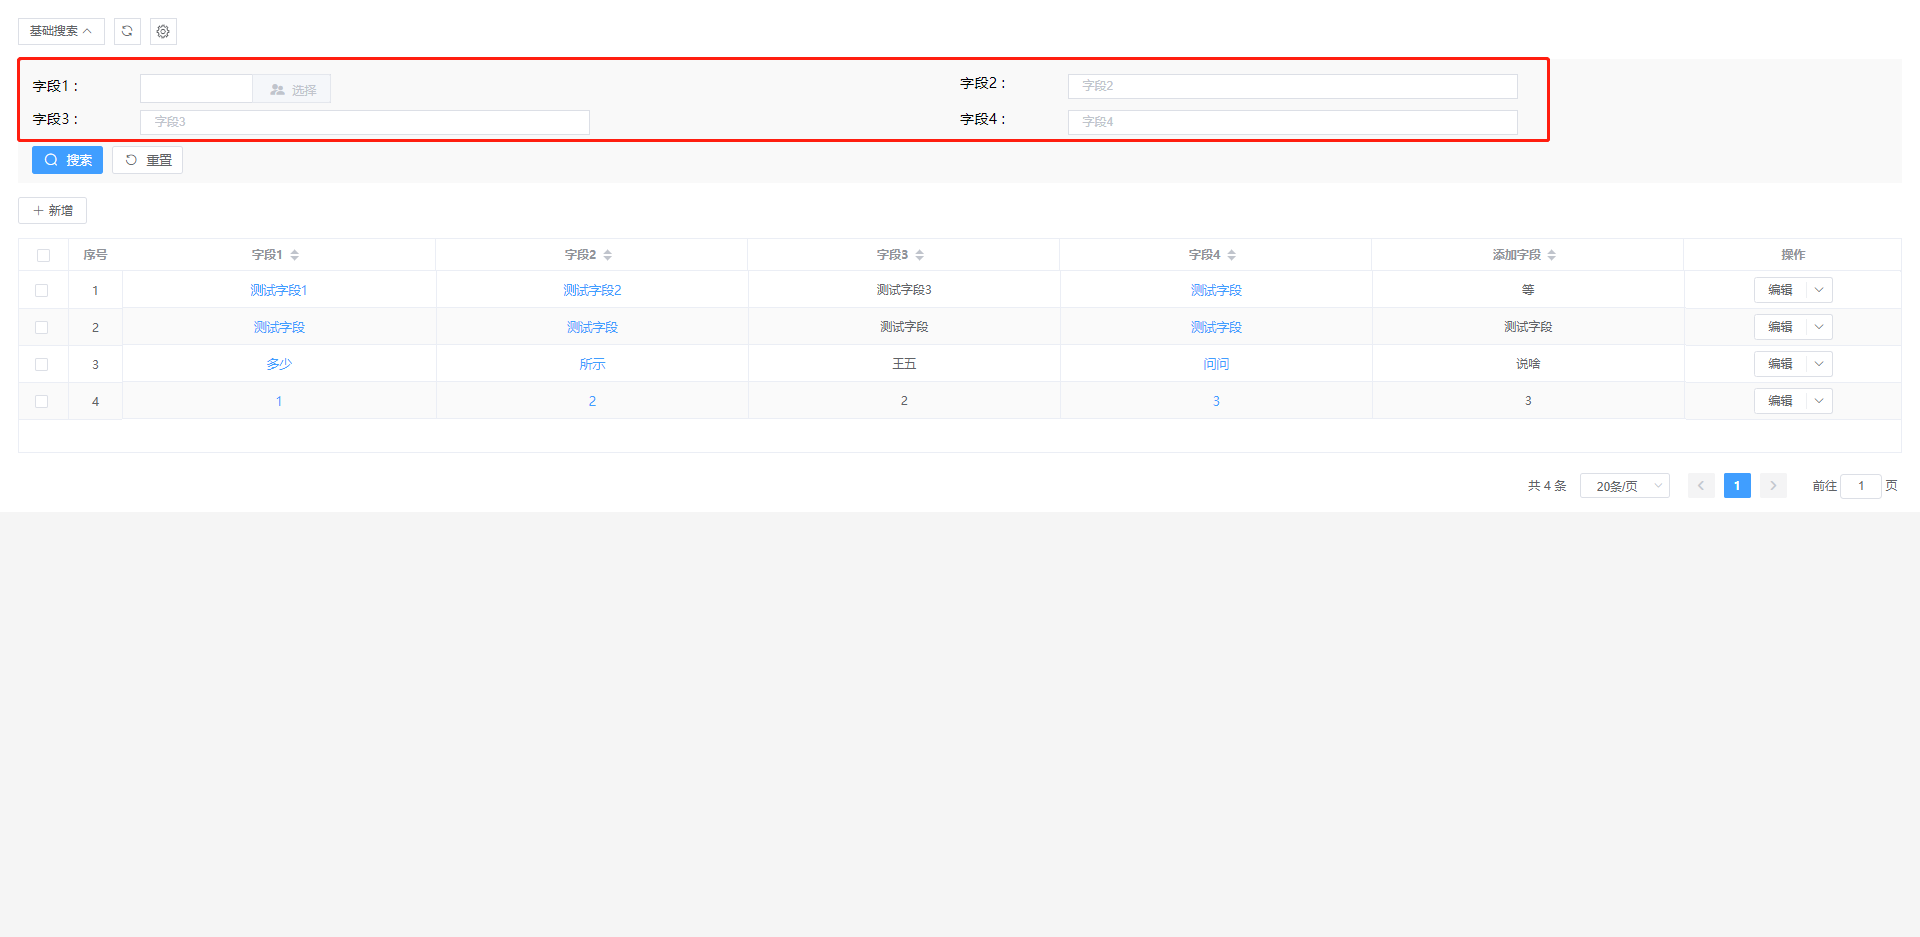1920x937 pixels.
Task: Check the checkbox for row 1
Action: pos(42,290)
